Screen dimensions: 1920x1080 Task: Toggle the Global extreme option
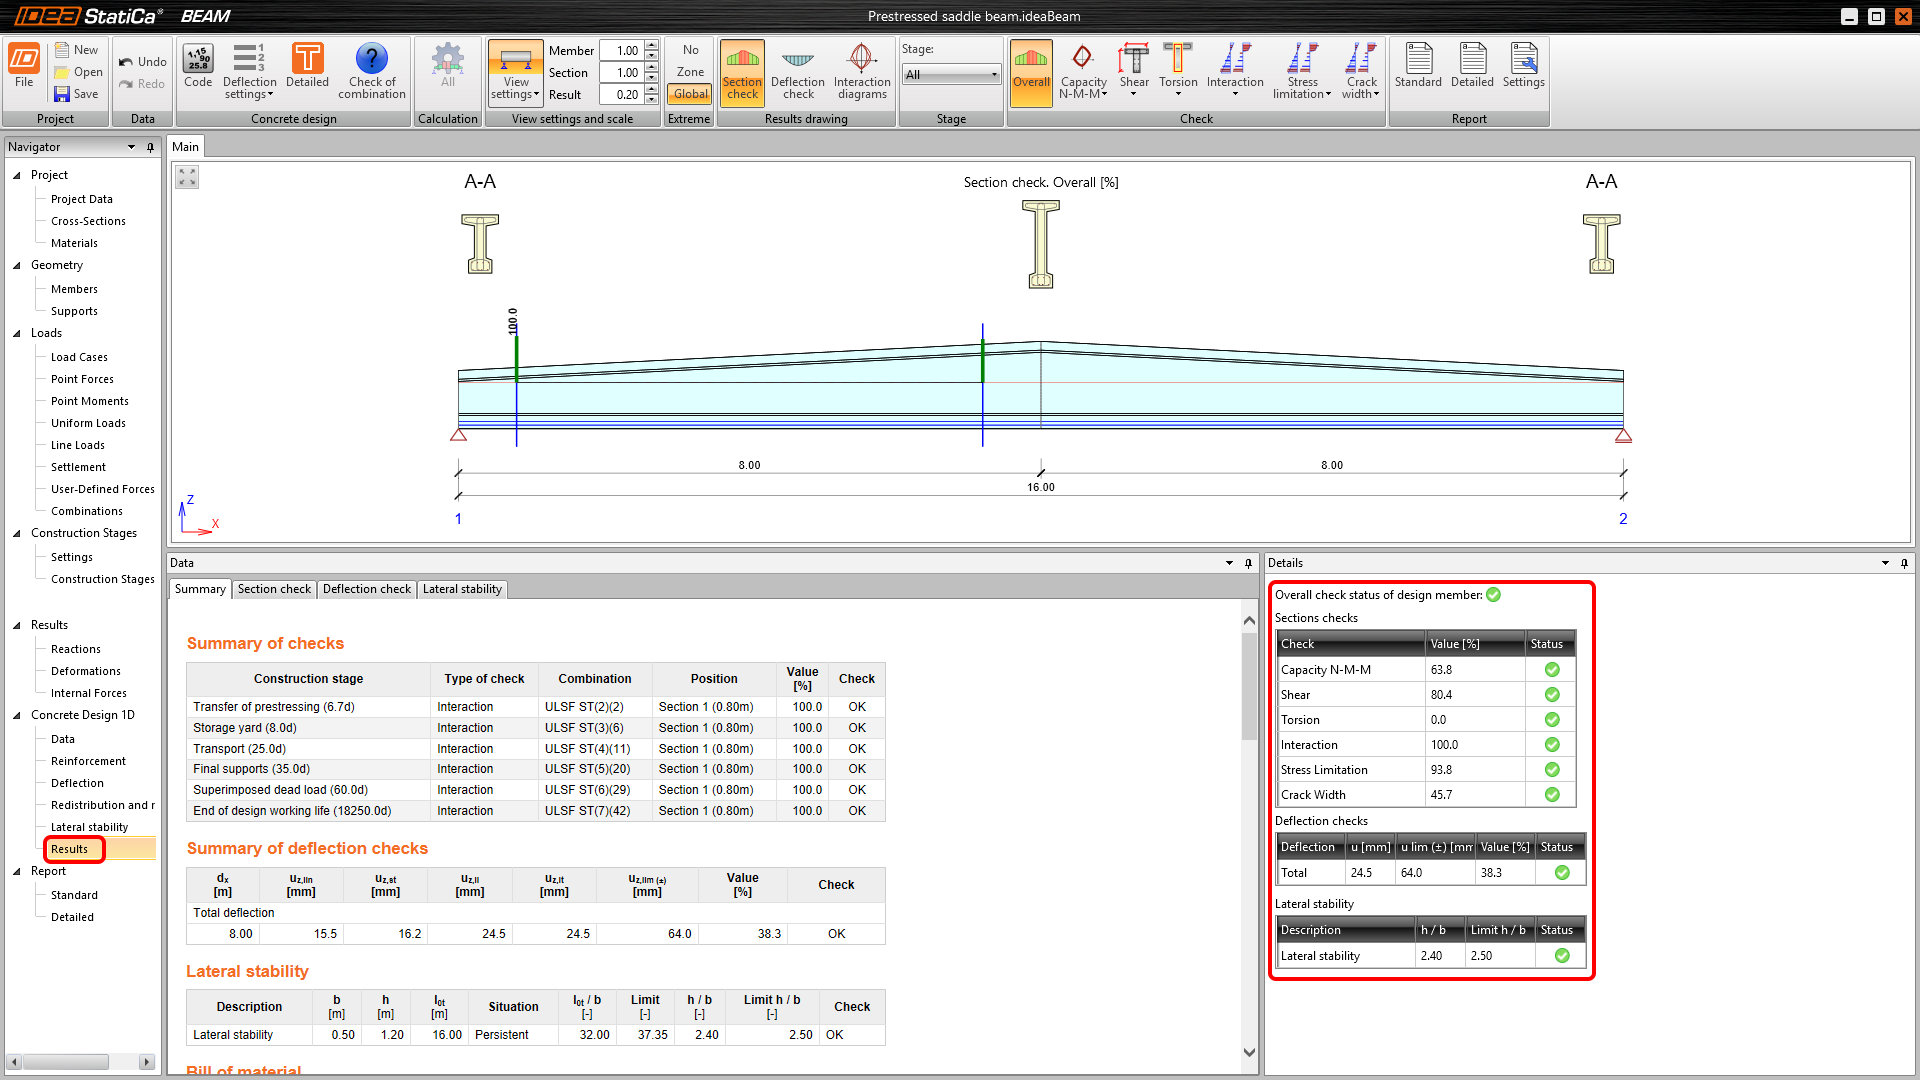(690, 94)
